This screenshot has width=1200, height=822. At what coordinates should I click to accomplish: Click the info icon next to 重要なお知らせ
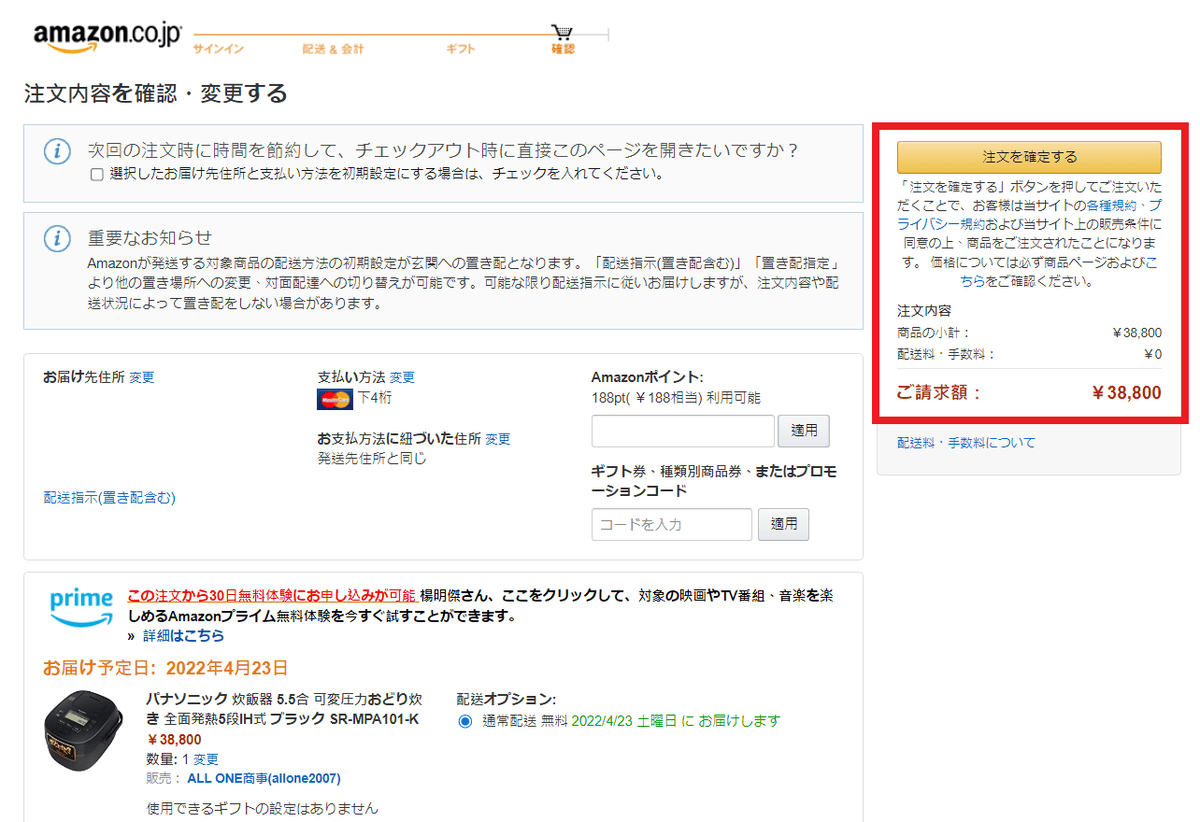(x=56, y=239)
